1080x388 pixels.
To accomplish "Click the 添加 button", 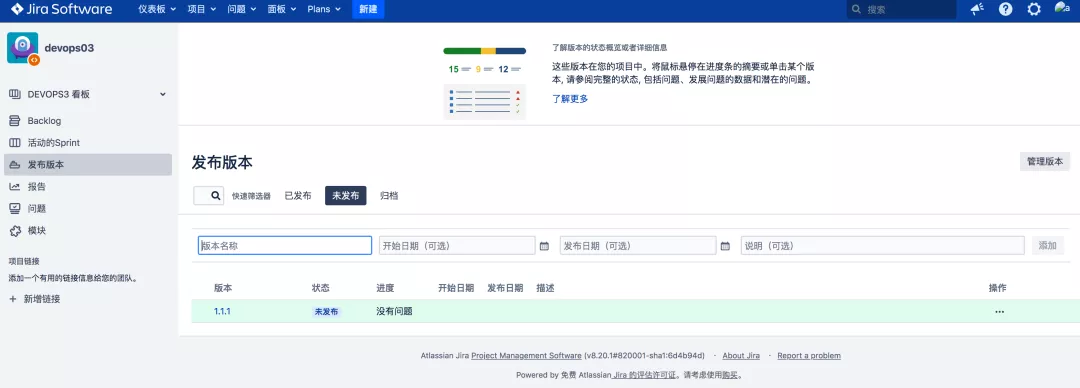I will (1048, 245).
